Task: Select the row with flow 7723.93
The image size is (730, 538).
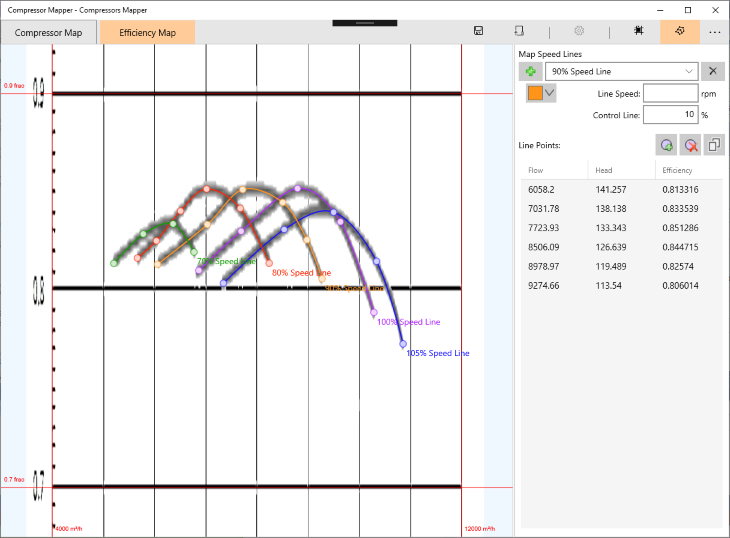Action: click(x=622, y=228)
